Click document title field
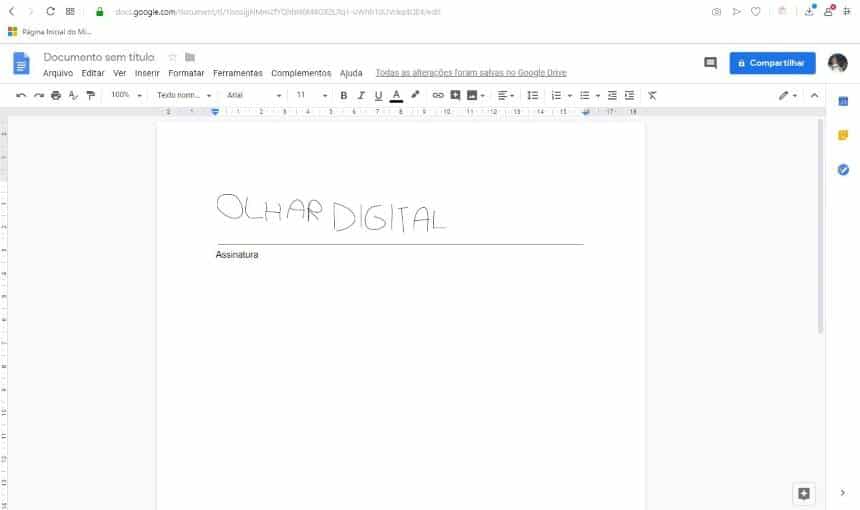 pos(99,57)
